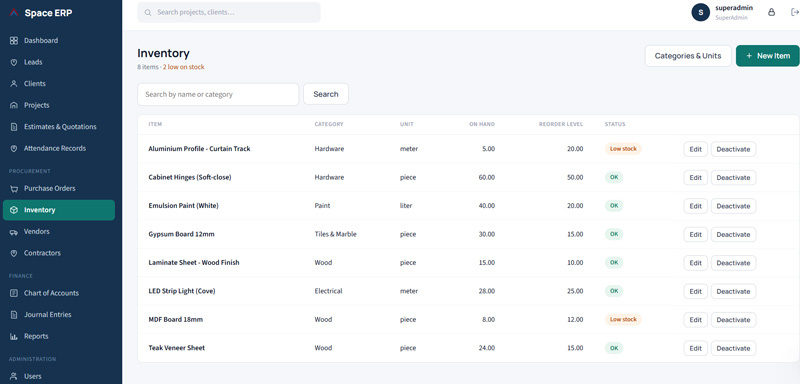Click the Inventory box icon in sidebar
The width and height of the screenshot is (800, 384).
click(14, 210)
